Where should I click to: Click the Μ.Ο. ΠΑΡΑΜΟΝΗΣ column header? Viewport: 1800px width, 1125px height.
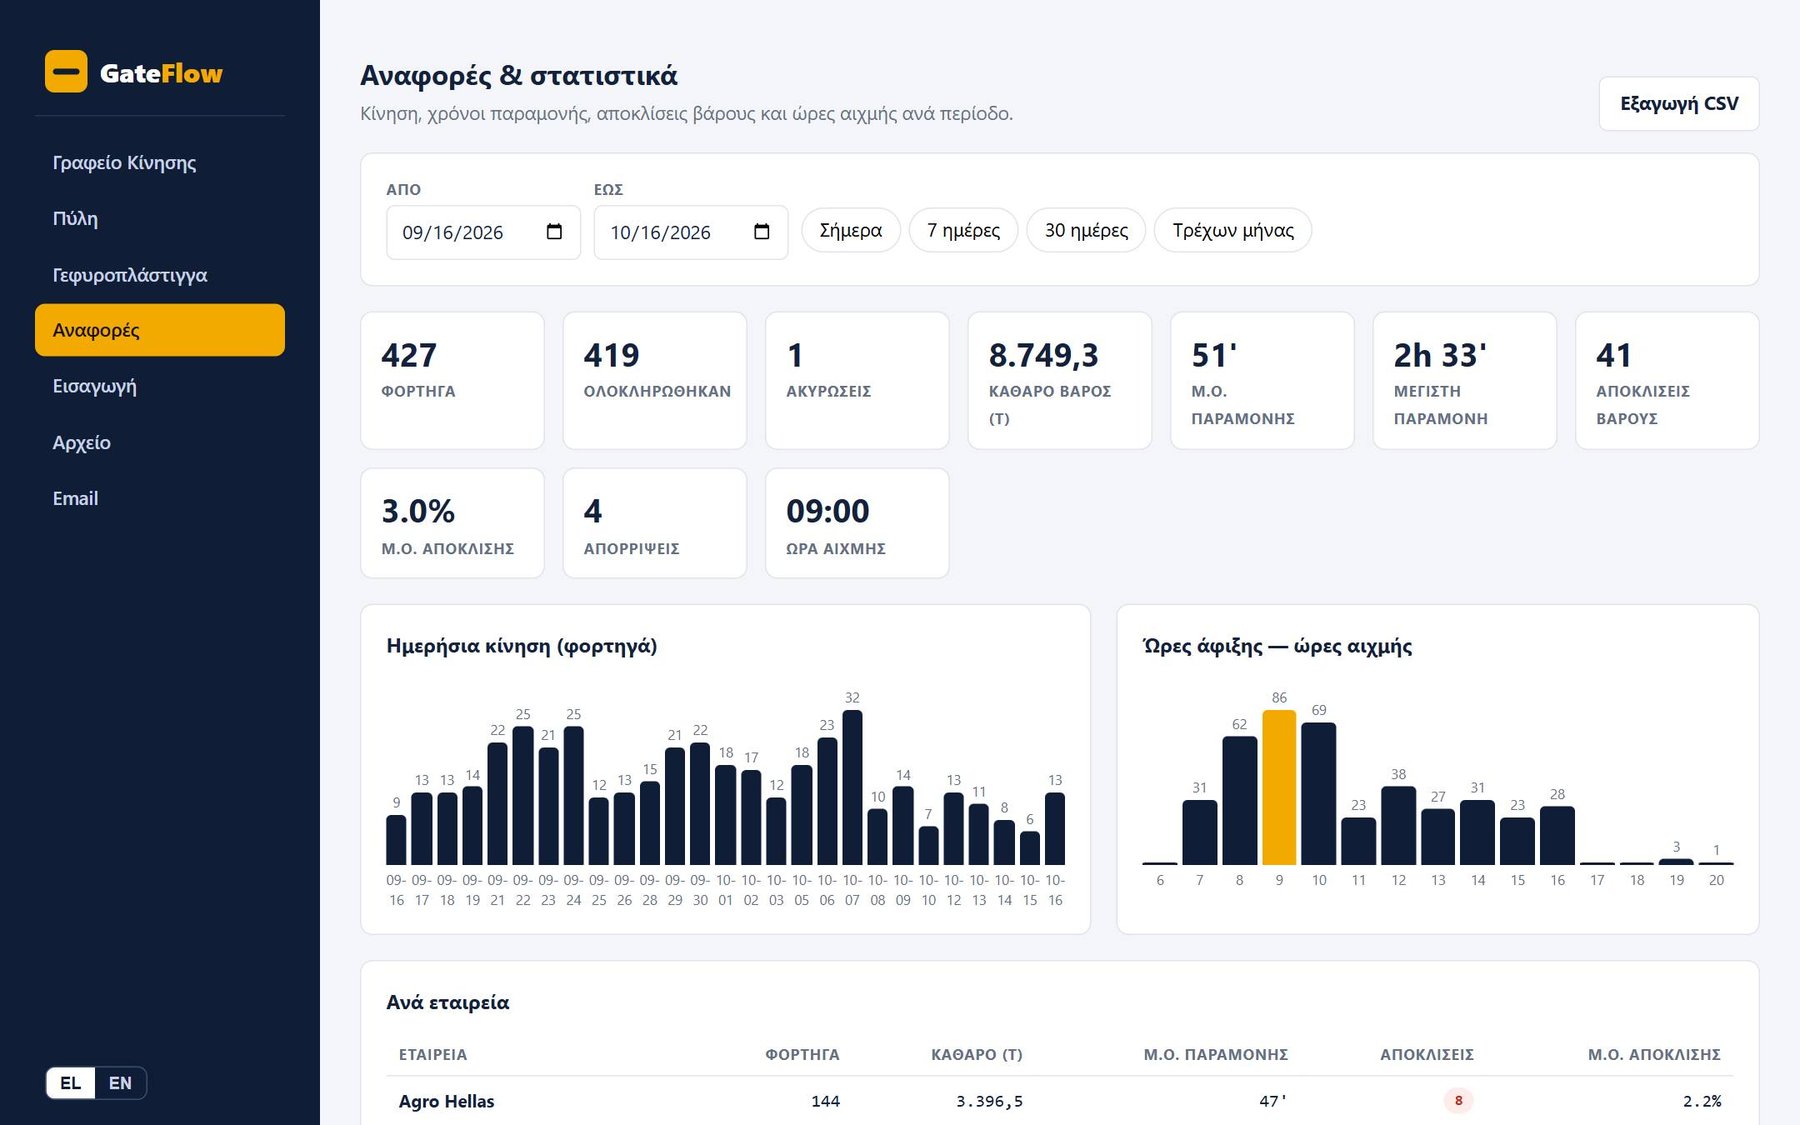pos(1216,1054)
